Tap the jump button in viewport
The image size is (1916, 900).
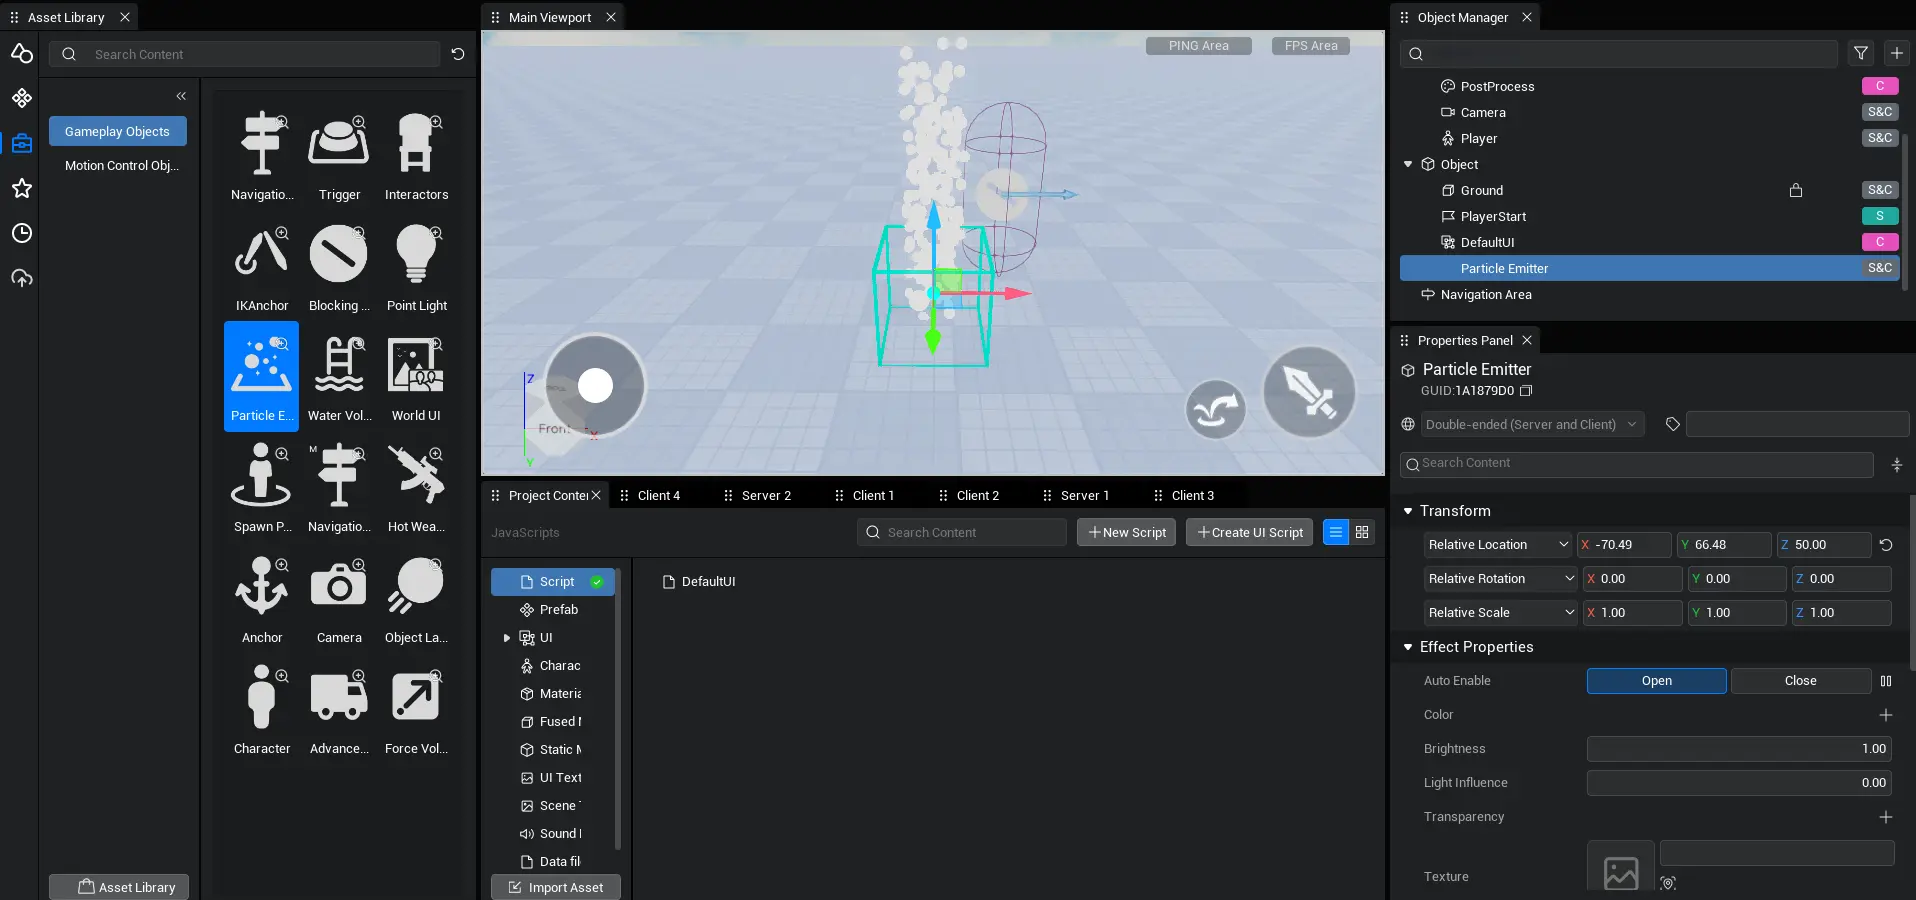pos(1215,409)
